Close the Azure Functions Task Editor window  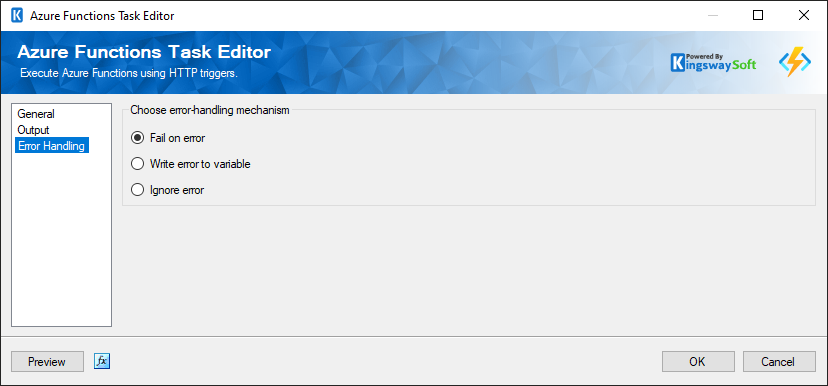804,15
